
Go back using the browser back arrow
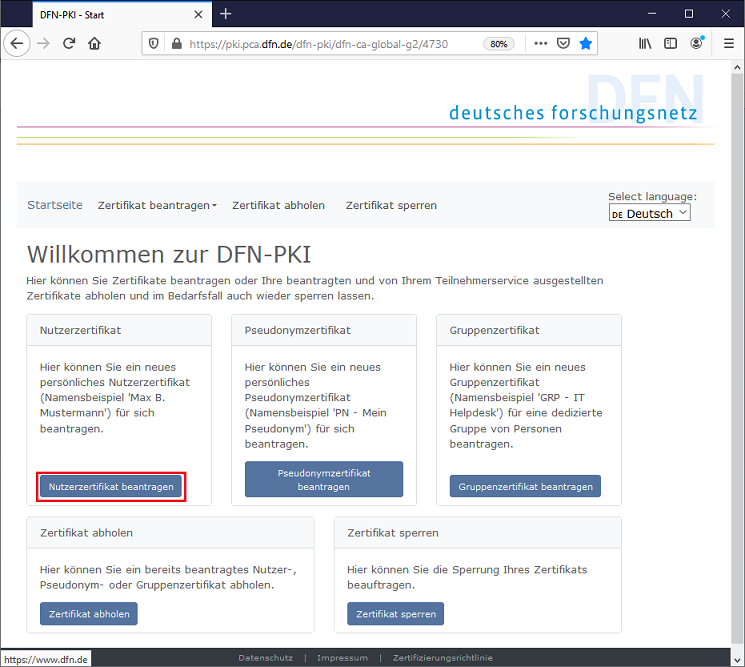pos(17,44)
